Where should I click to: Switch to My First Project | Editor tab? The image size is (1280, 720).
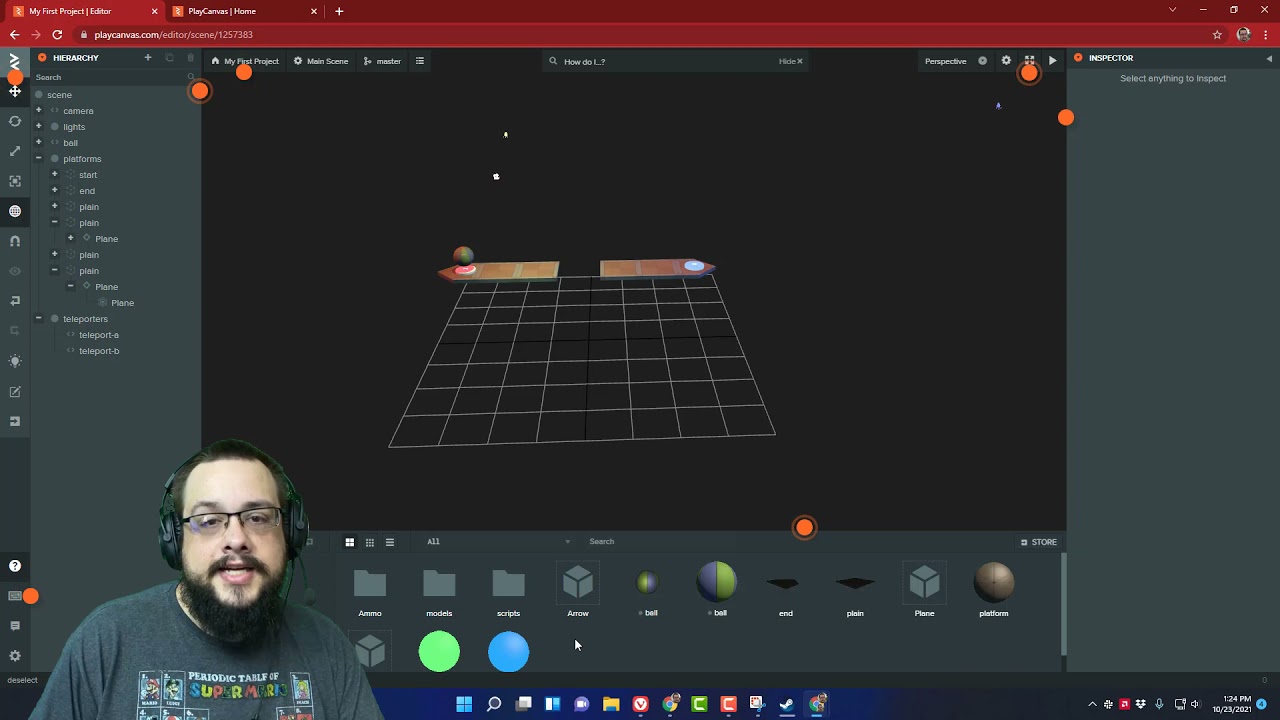click(84, 11)
